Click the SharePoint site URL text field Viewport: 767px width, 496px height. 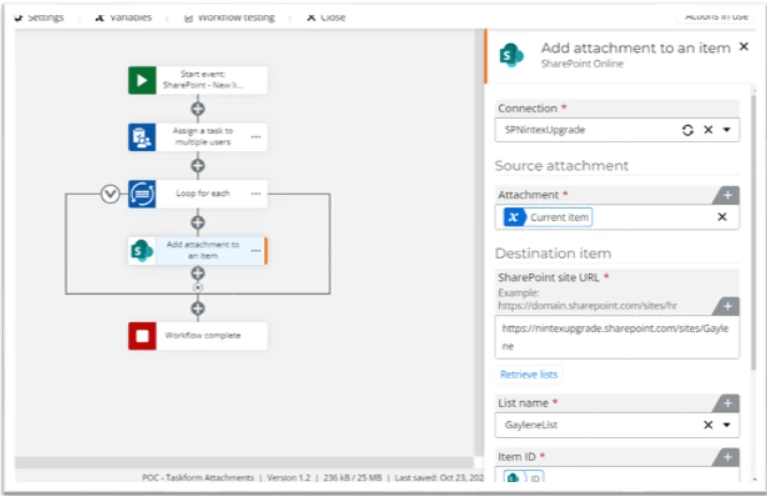coord(617,337)
